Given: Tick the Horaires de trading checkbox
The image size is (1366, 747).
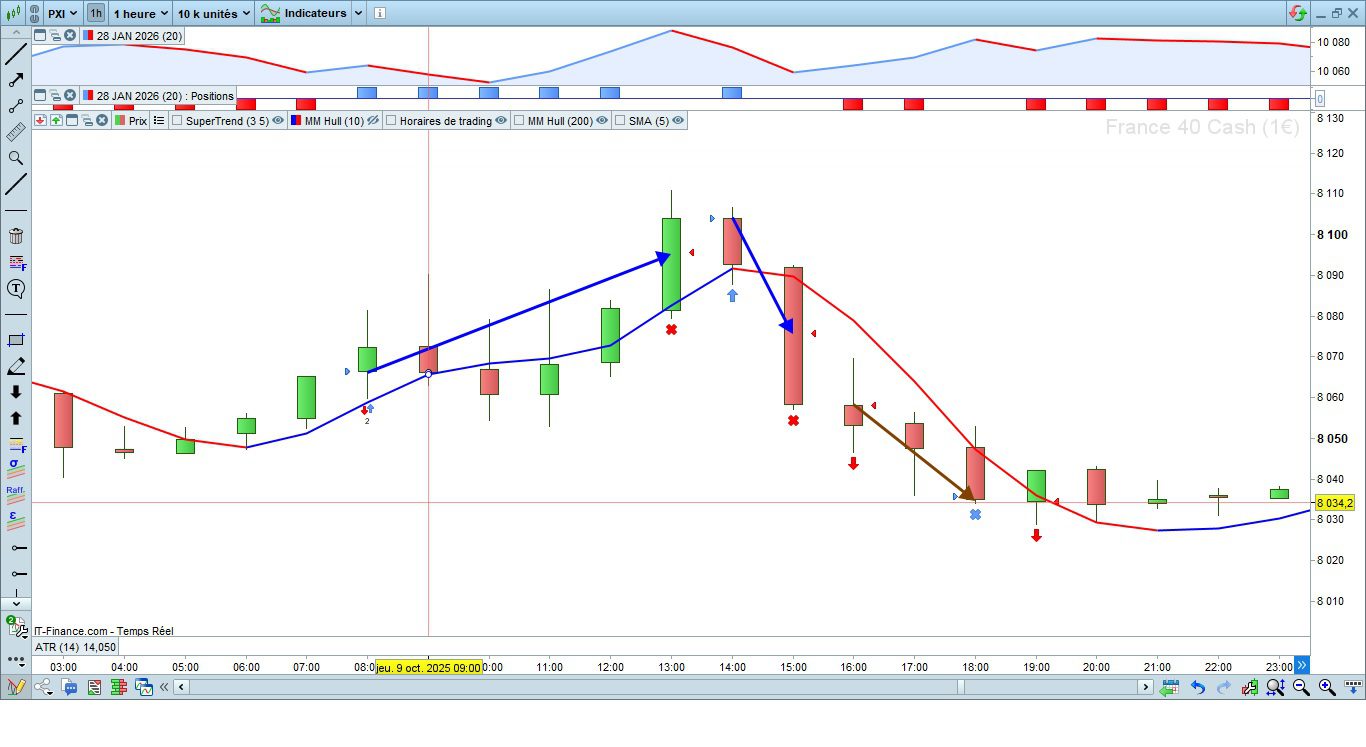Looking at the screenshot, I should point(391,121).
